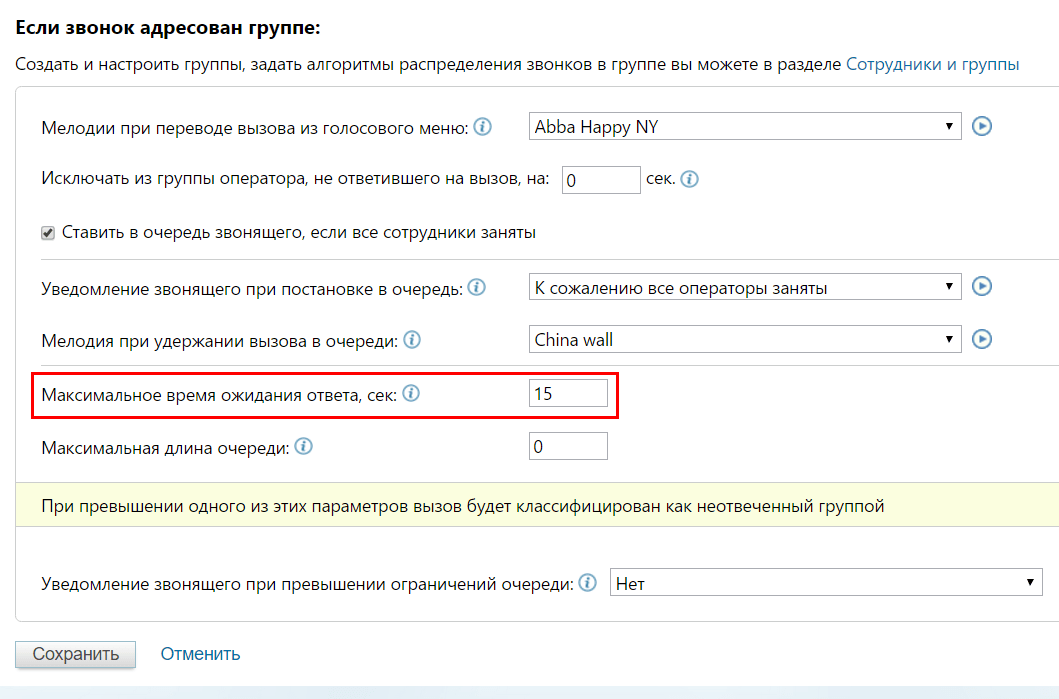The width and height of the screenshot is (1059, 699).
Task: Open the Сотрудники и группы link
Action: (x=932, y=64)
